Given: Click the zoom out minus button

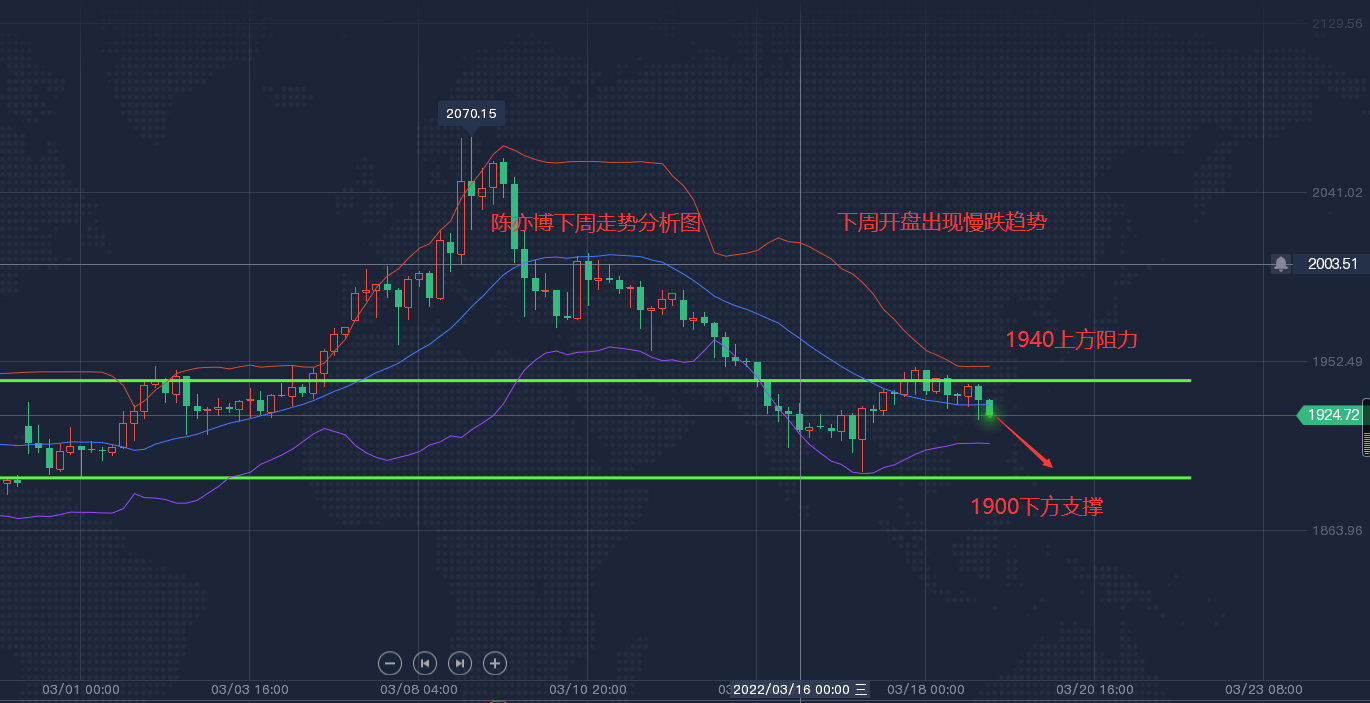Looking at the screenshot, I should pos(390,662).
